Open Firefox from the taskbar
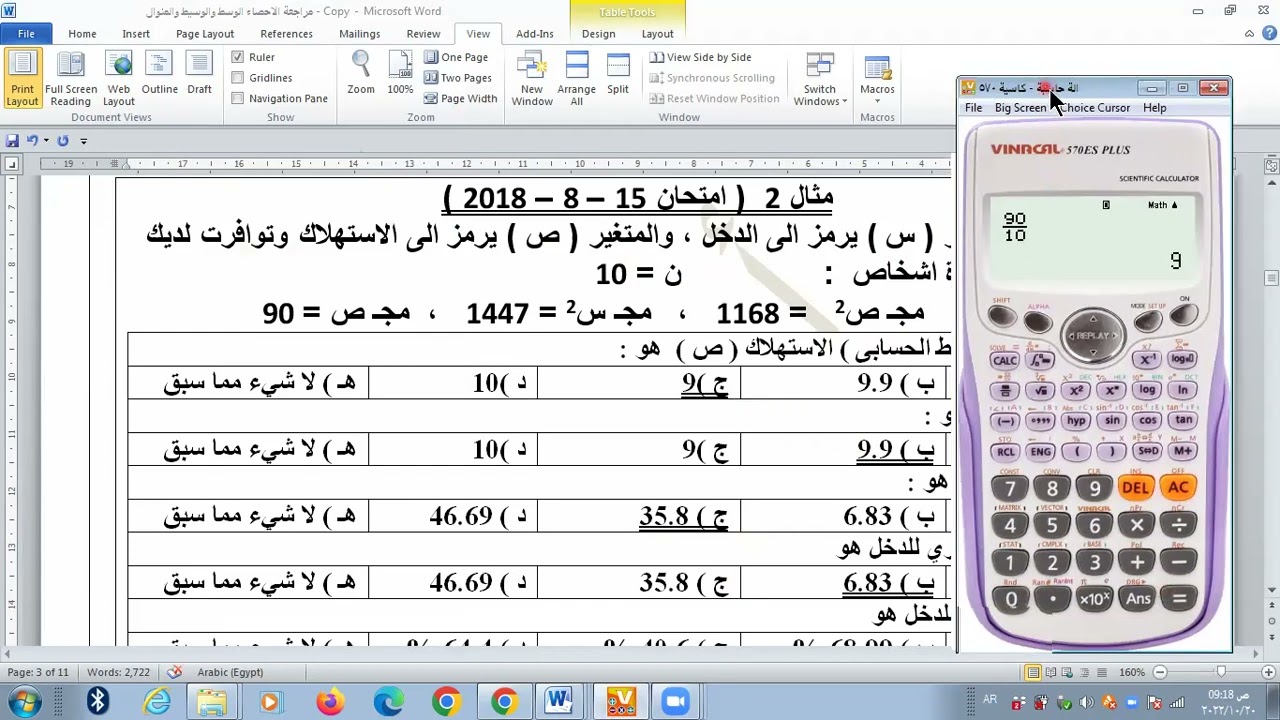Screen dimensions: 1280x720 330,701
